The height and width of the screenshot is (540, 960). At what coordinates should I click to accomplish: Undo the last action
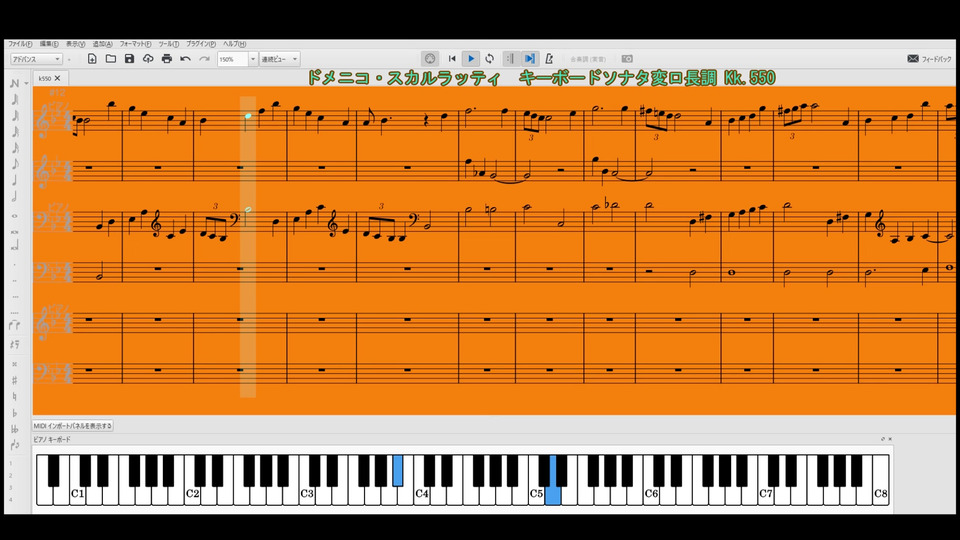186,59
